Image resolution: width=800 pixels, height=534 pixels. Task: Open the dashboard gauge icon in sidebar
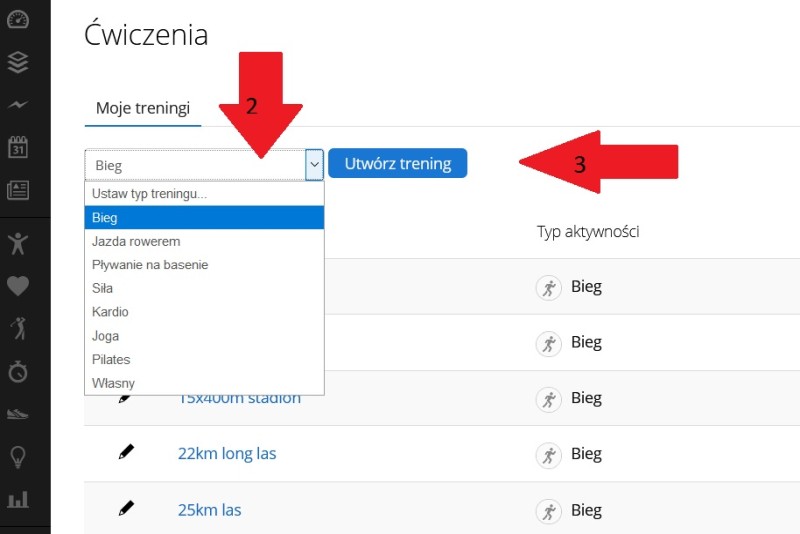point(18,19)
